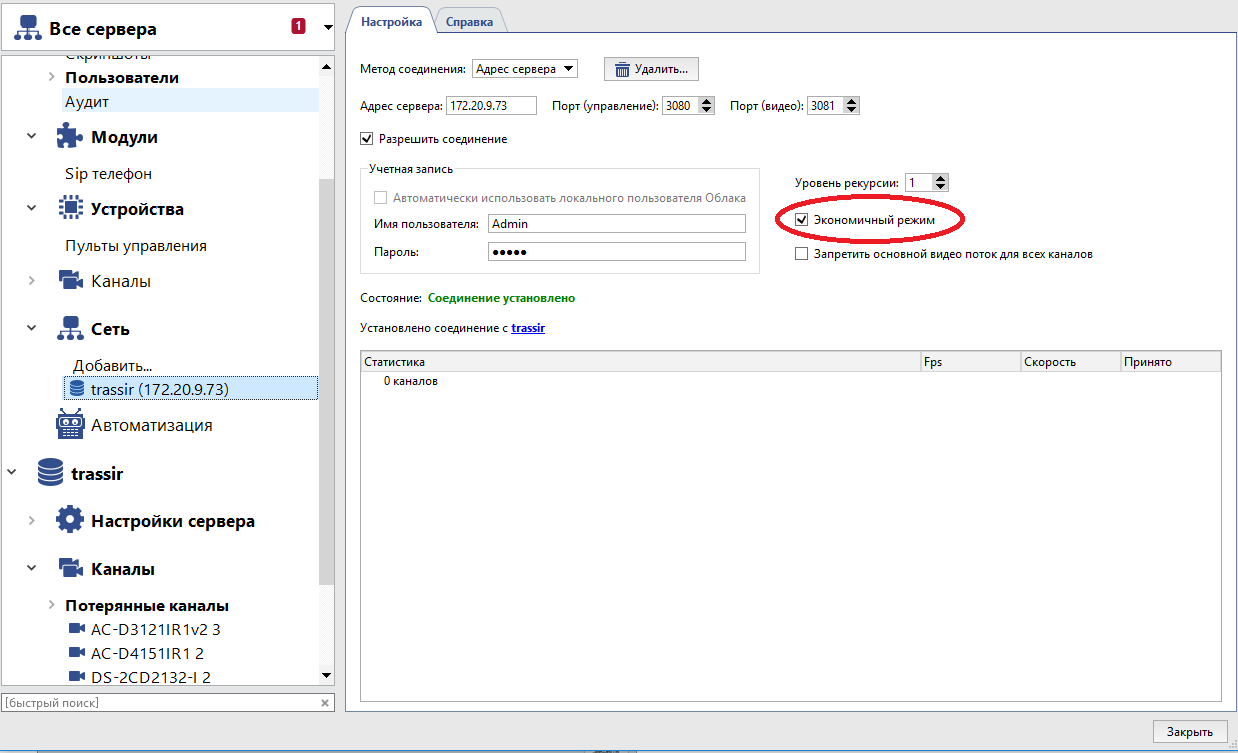
Task: Click the Скорость column header
Action: pyautogui.click(x=1071, y=362)
